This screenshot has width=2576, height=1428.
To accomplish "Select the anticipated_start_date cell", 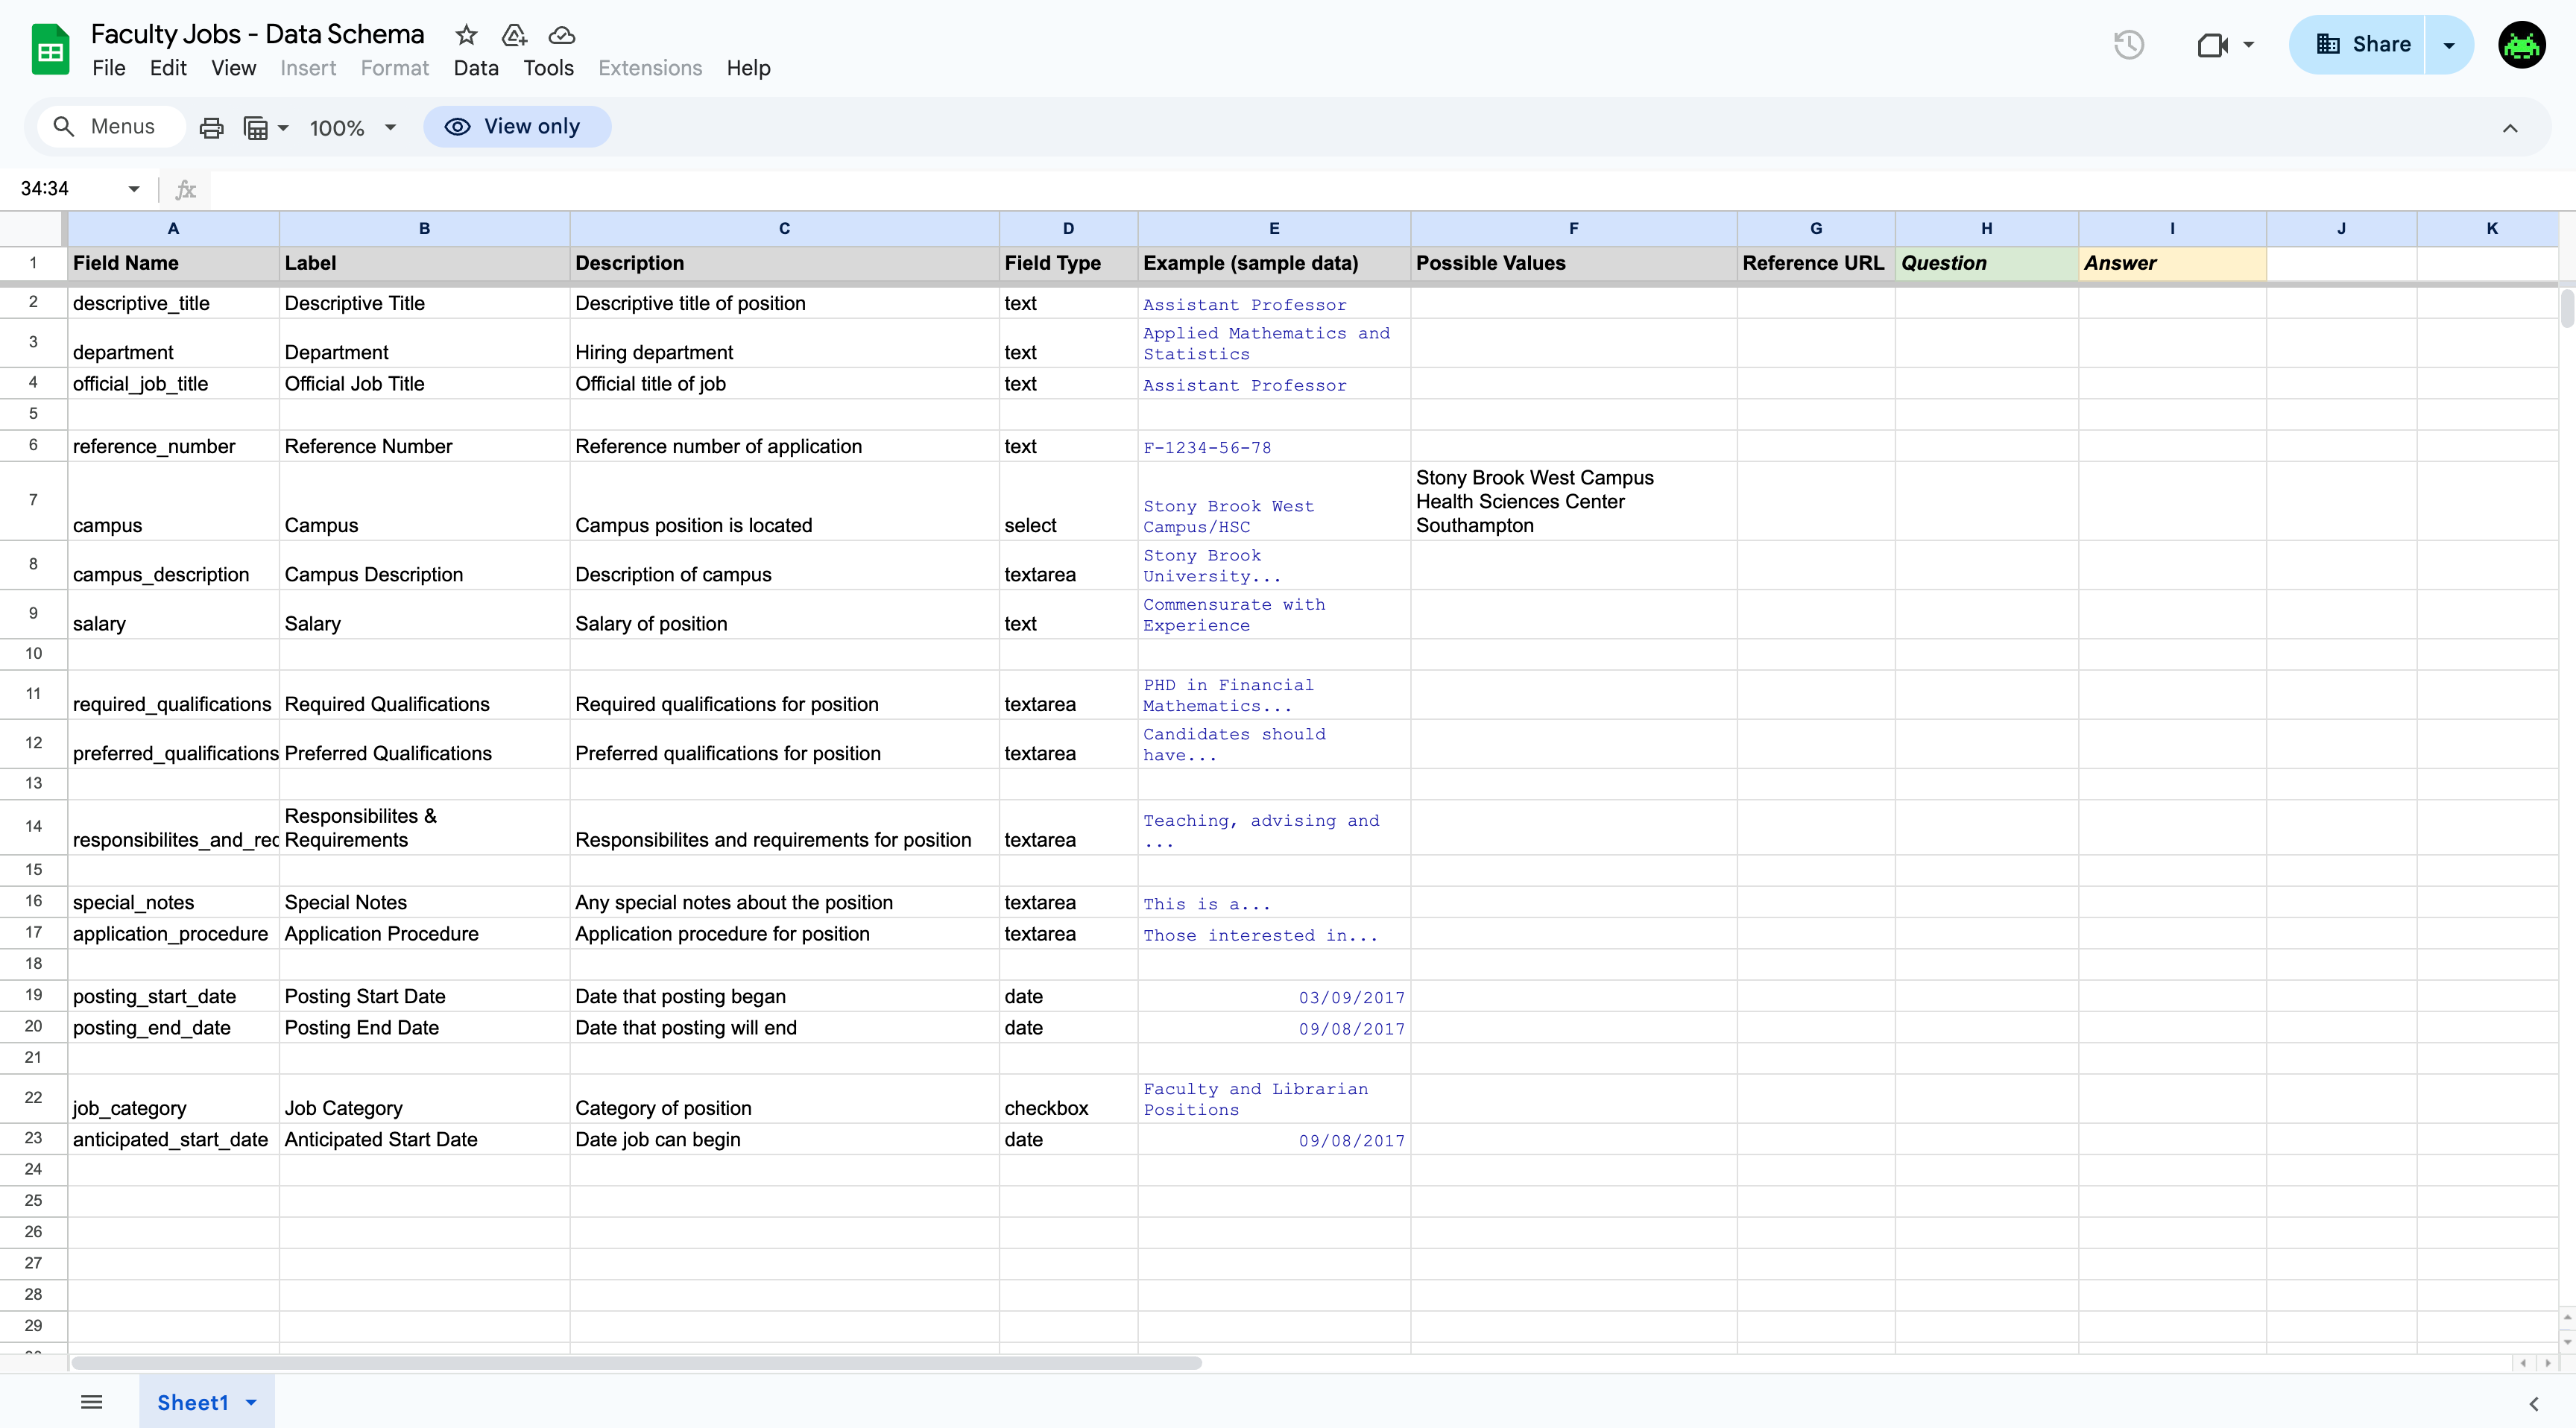I will tap(173, 1139).
